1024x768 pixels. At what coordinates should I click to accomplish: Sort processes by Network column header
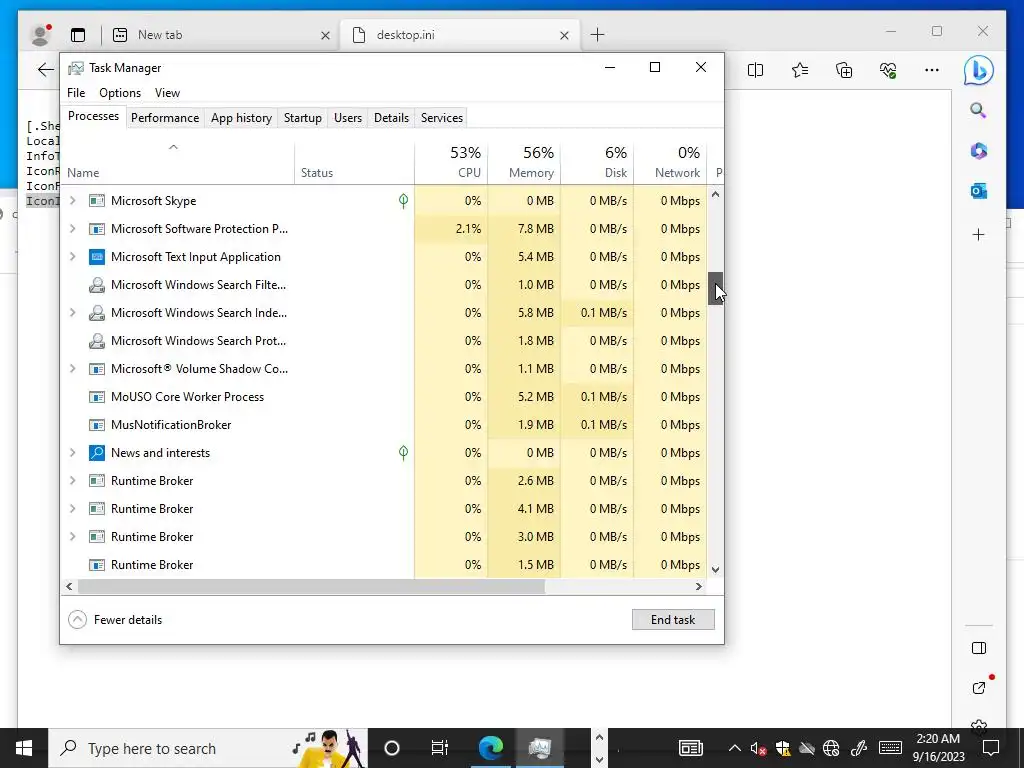[670, 162]
